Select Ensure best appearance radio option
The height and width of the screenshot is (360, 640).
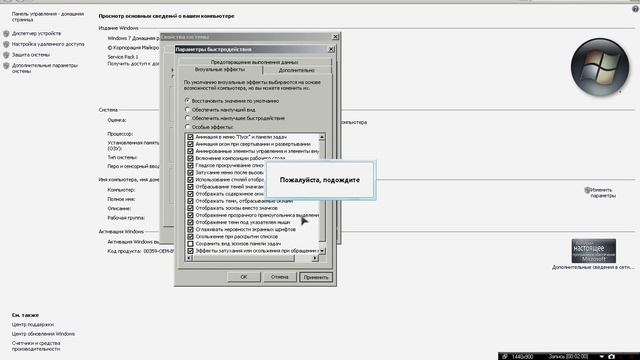click(x=187, y=109)
